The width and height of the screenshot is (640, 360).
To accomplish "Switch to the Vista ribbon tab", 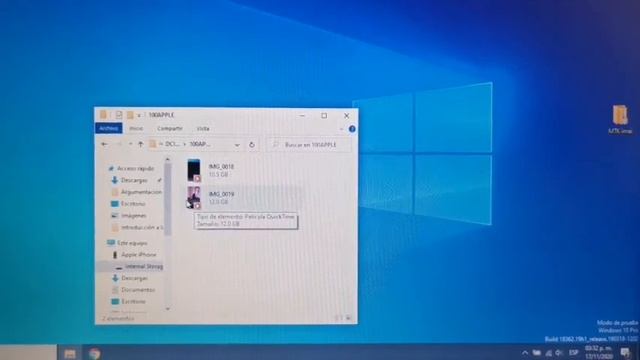I will [x=203, y=129].
